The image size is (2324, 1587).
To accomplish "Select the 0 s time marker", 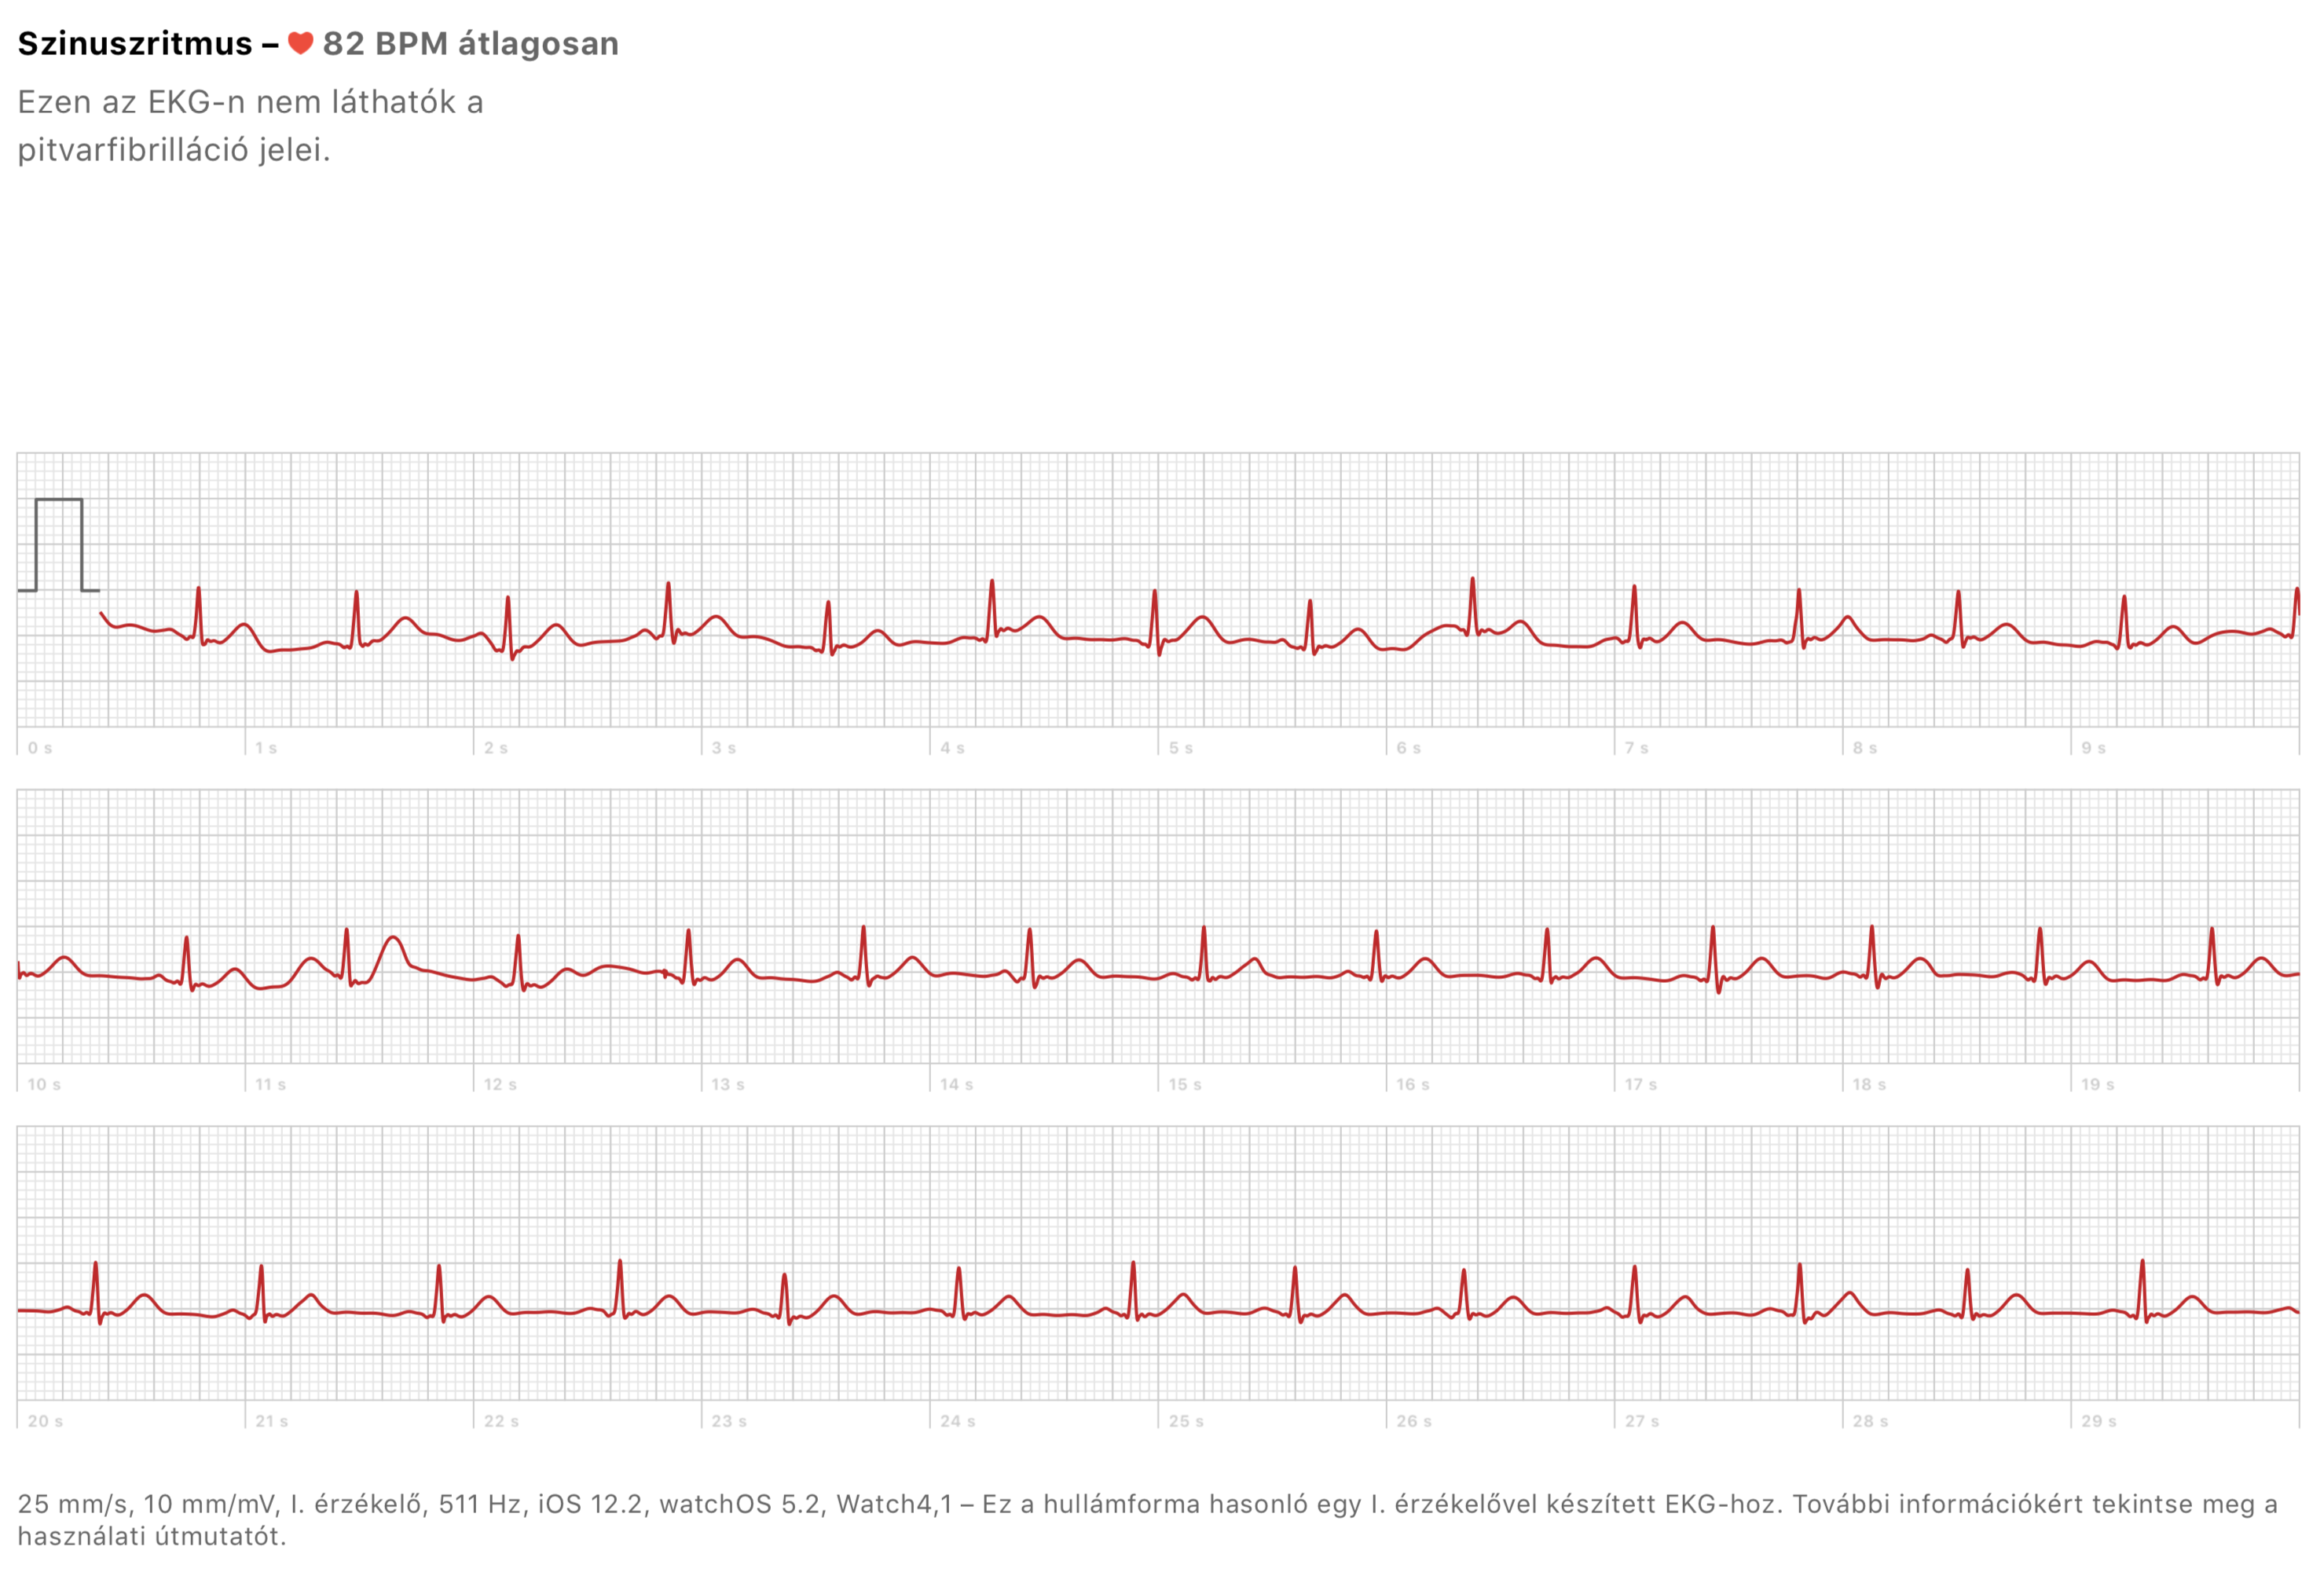I will (x=40, y=748).
